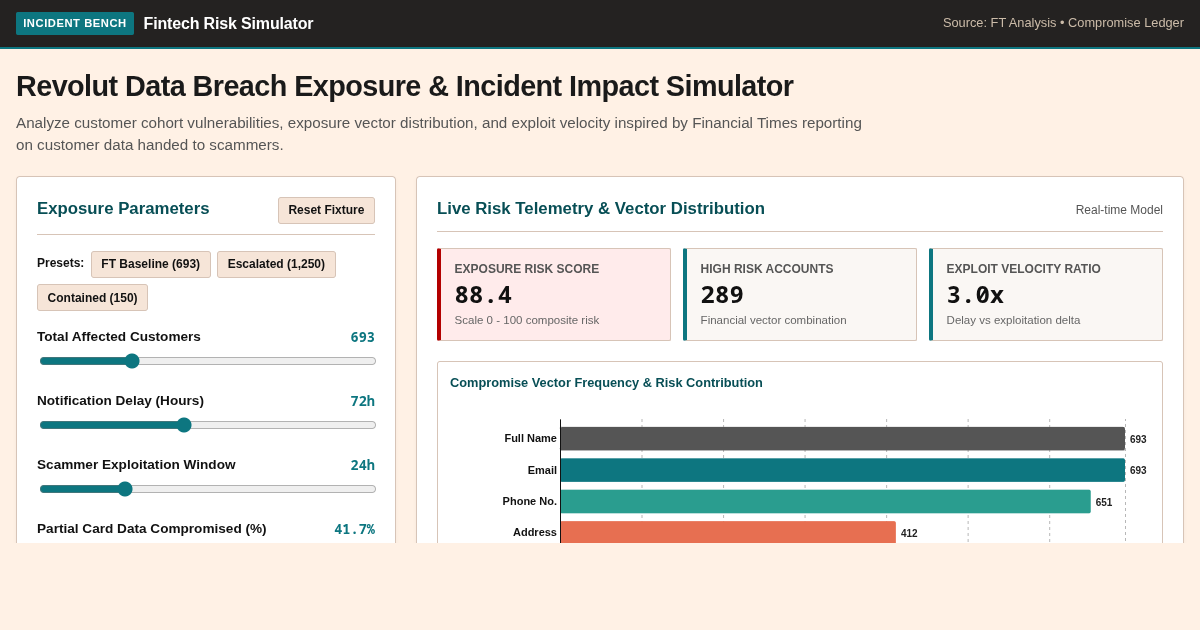Viewport: 1200px width, 630px height.
Task: Adjust the Total Affected Customers slider
Action: pyautogui.click(x=208, y=361)
